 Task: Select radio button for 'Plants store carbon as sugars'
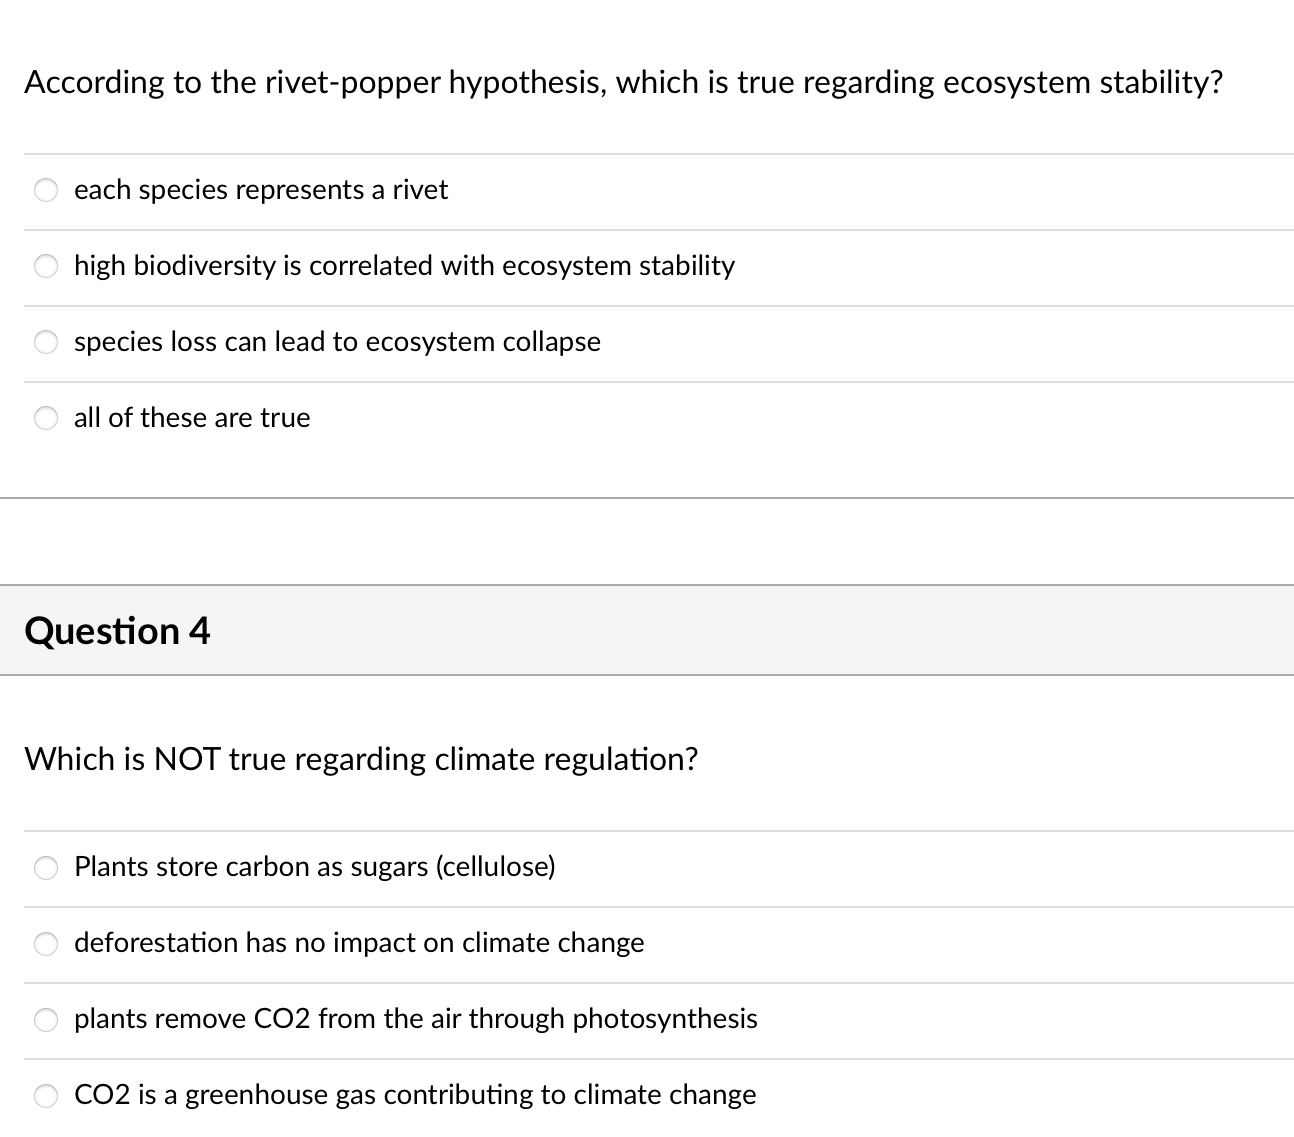click(47, 867)
